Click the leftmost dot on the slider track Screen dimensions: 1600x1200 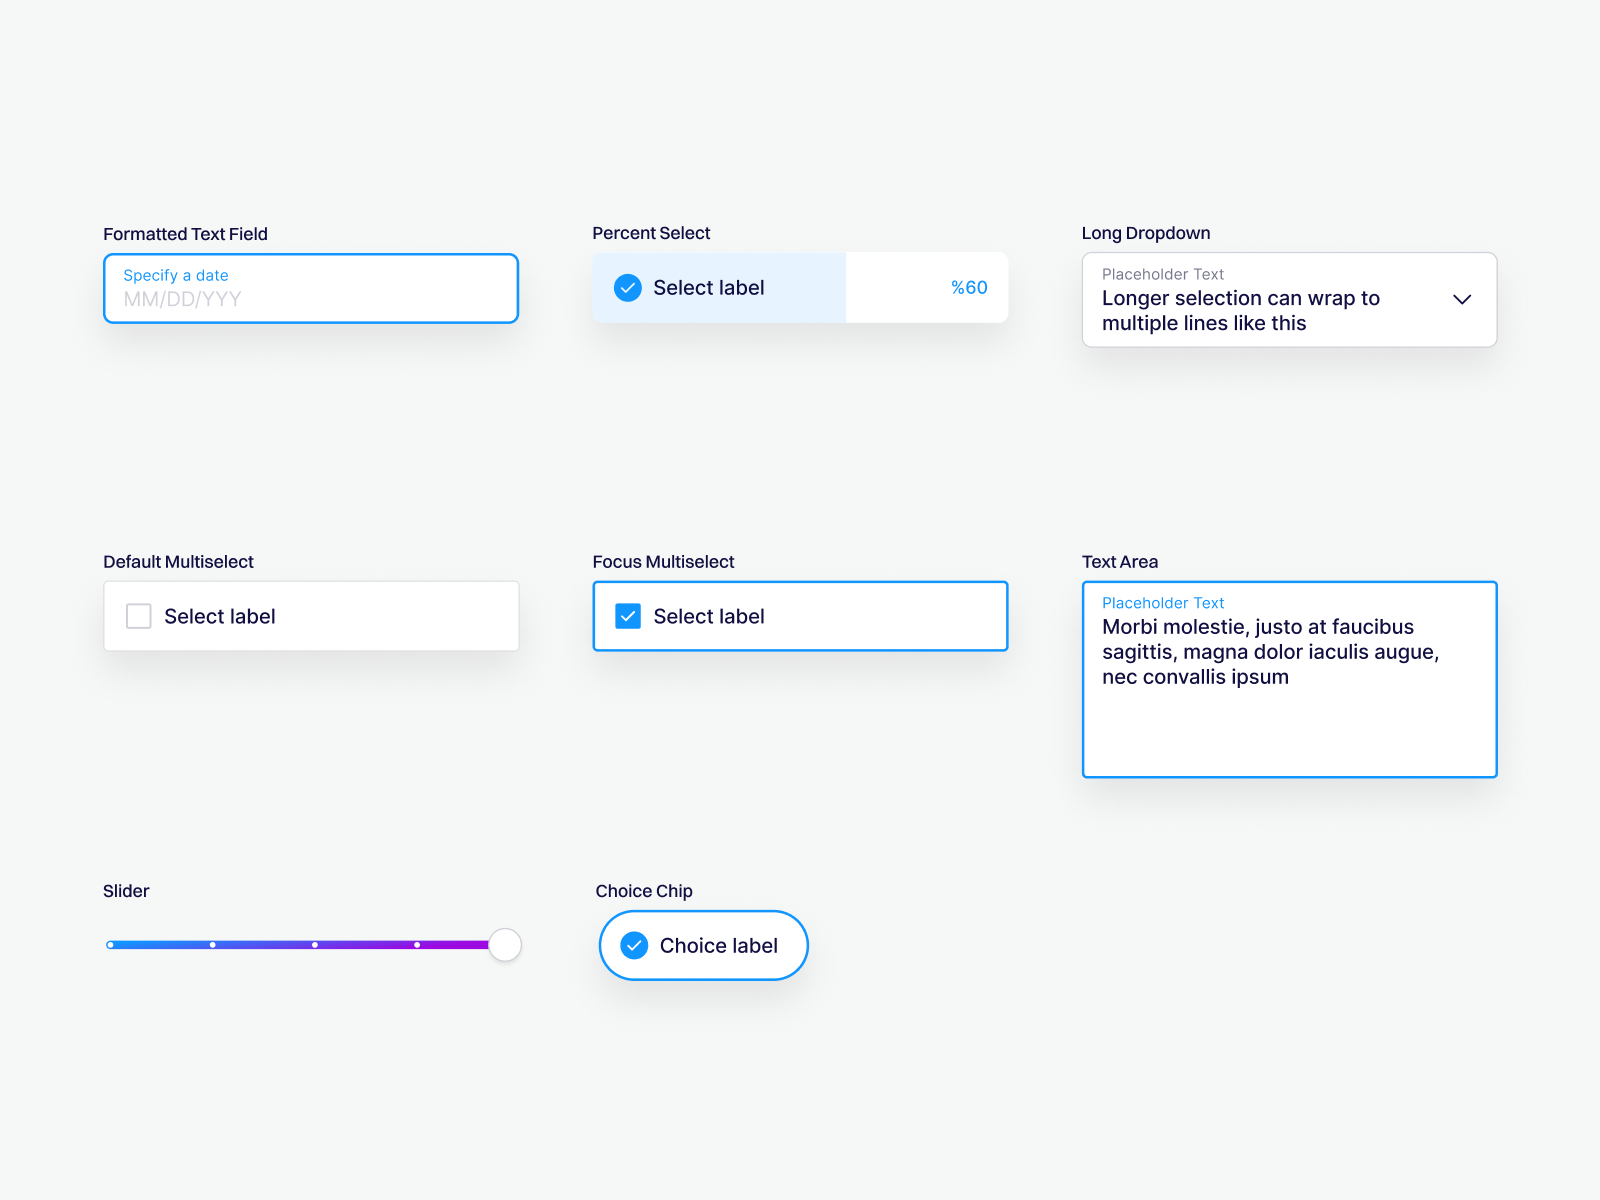[112, 944]
